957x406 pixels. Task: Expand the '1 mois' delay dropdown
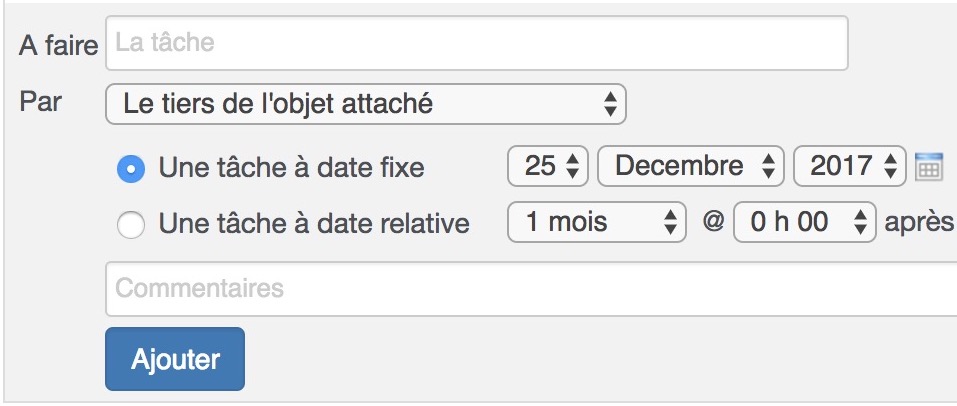tap(597, 222)
